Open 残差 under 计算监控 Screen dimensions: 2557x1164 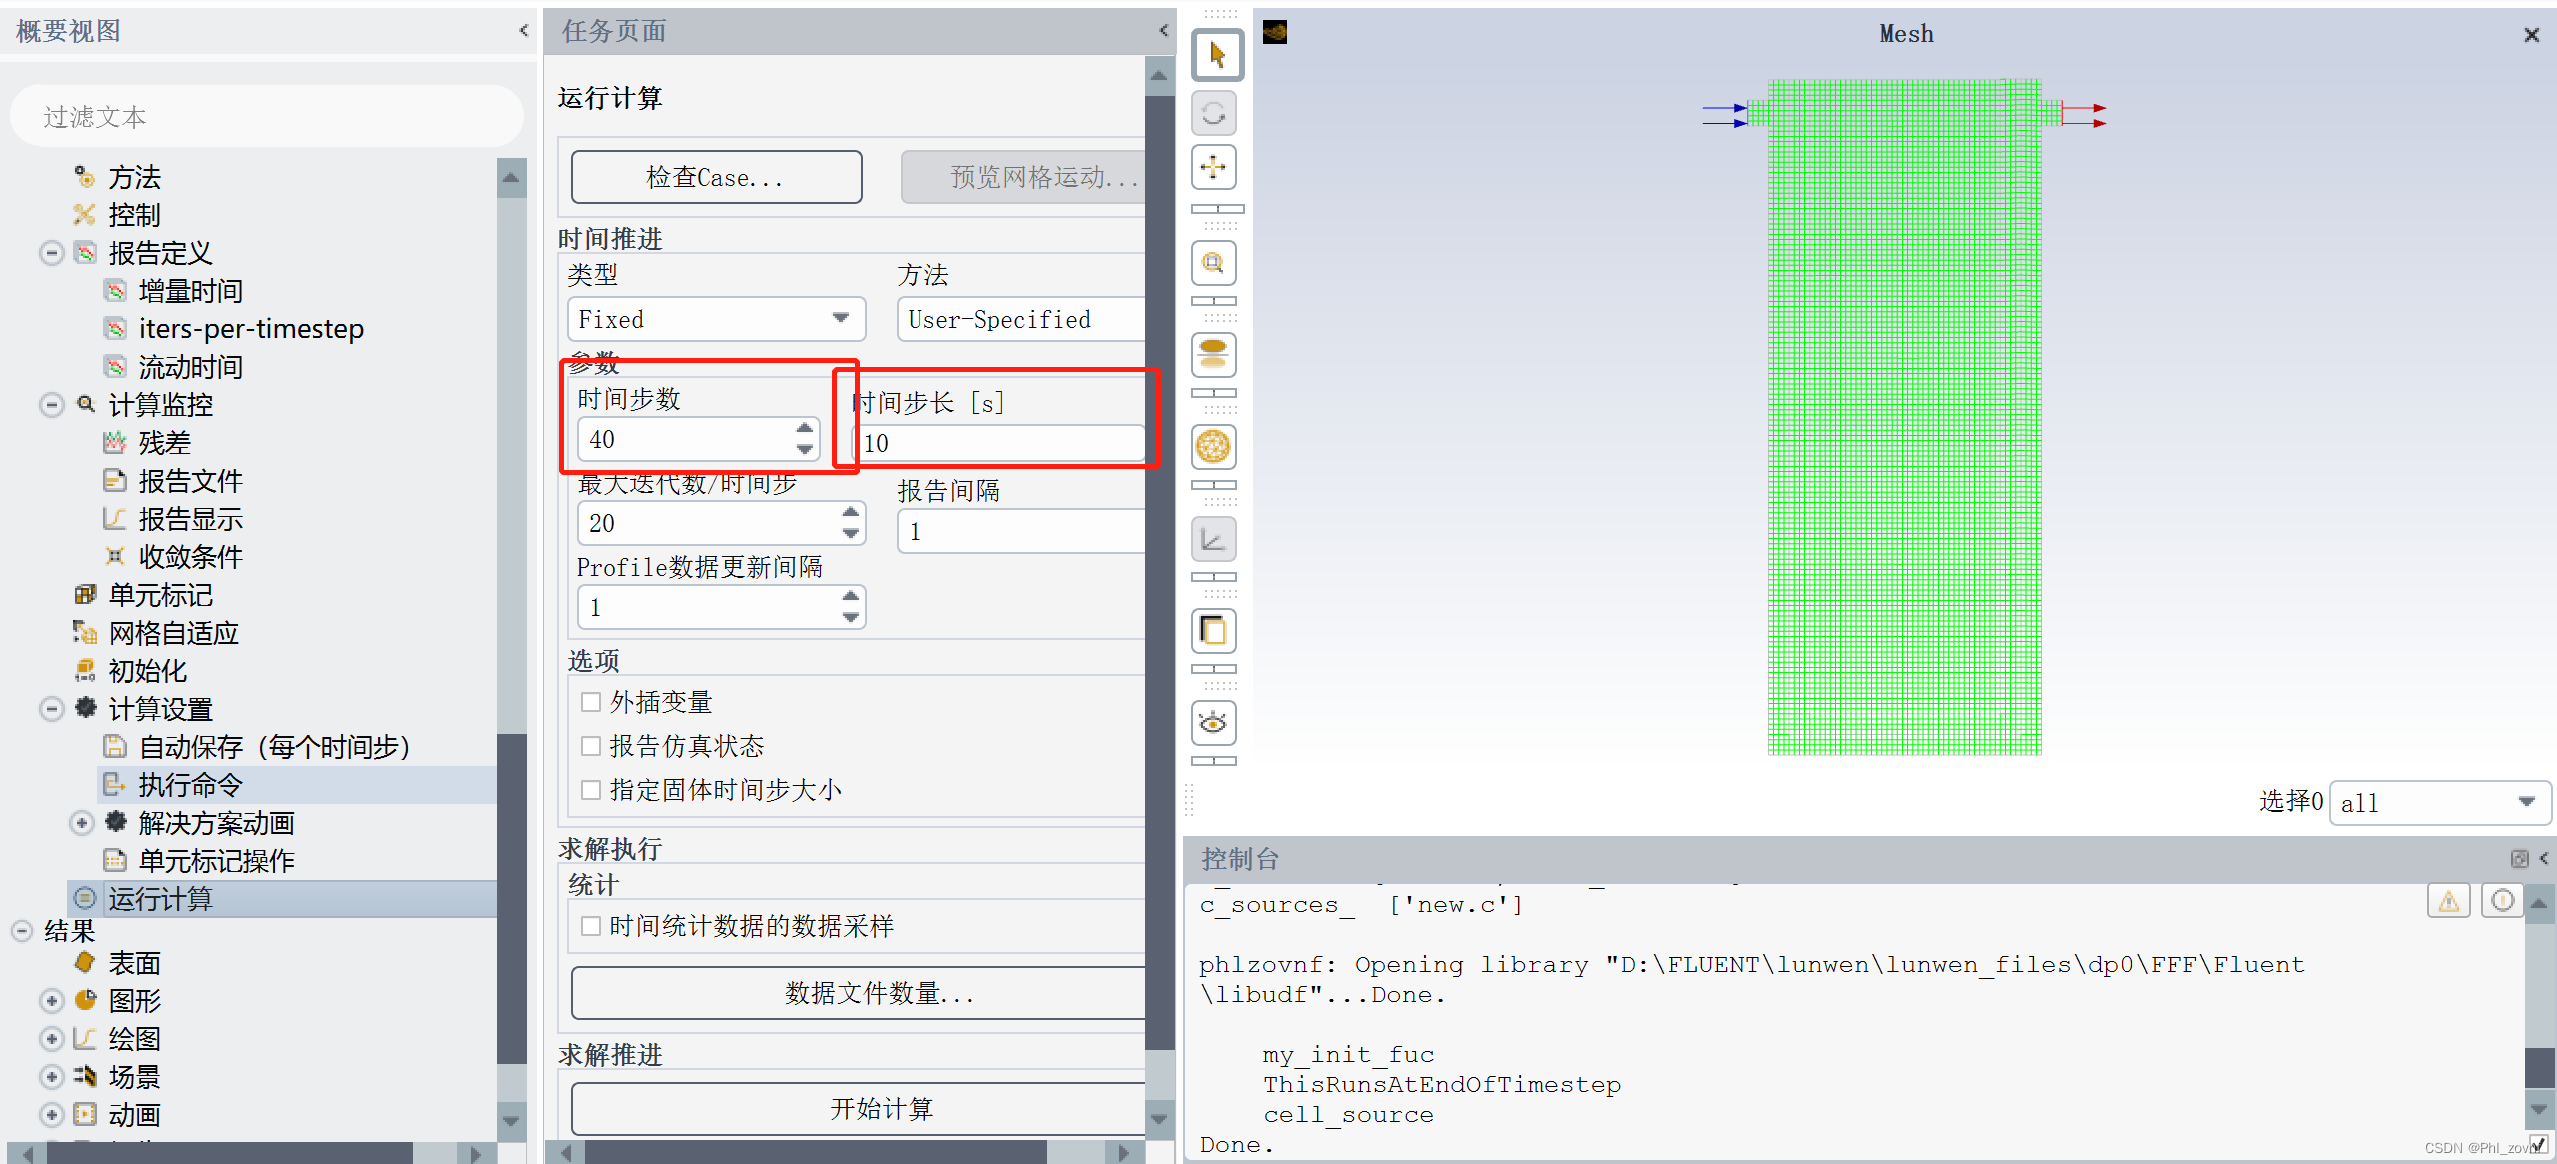tap(164, 443)
